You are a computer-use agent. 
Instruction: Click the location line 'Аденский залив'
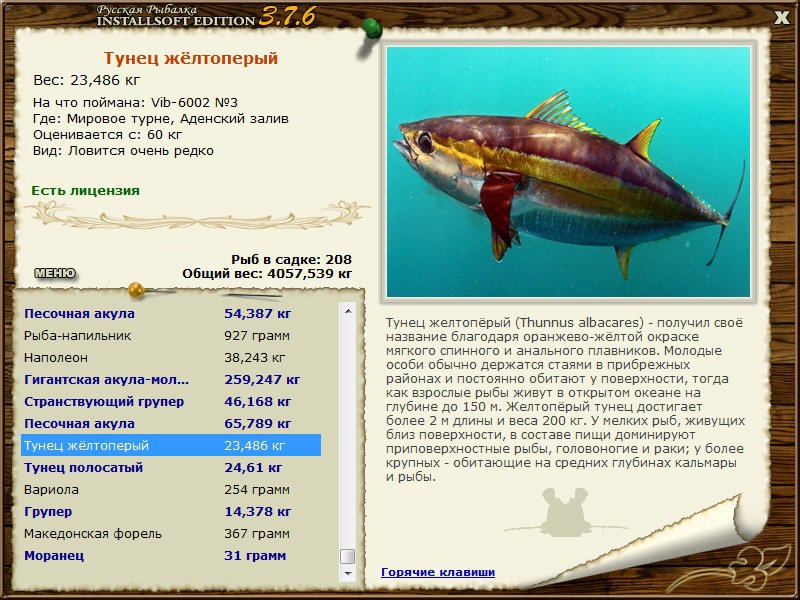pos(161,119)
